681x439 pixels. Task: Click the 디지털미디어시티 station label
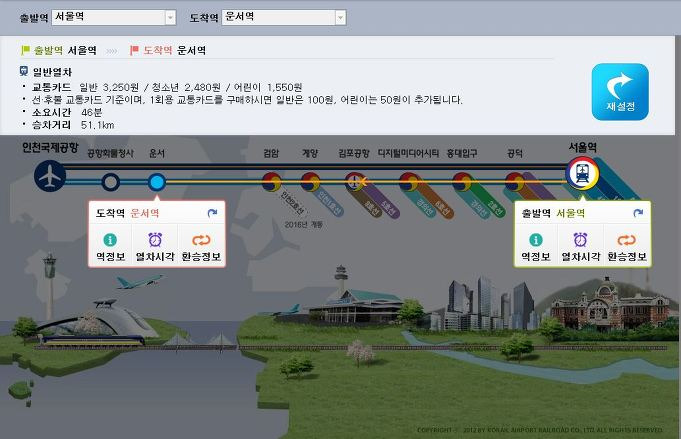[x=408, y=153]
